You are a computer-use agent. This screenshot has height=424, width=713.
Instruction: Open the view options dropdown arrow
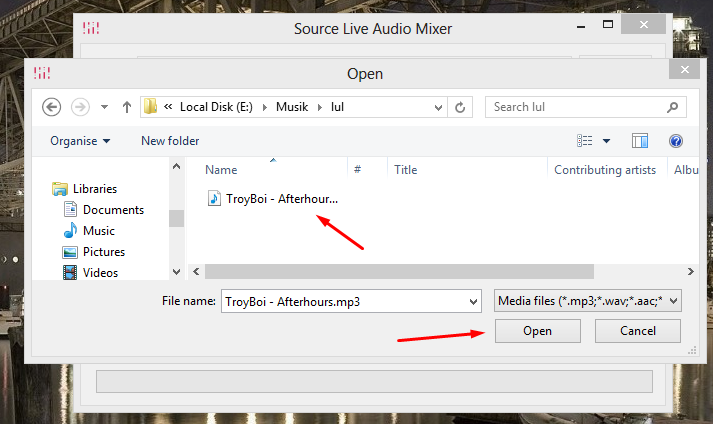coord(606,141)
